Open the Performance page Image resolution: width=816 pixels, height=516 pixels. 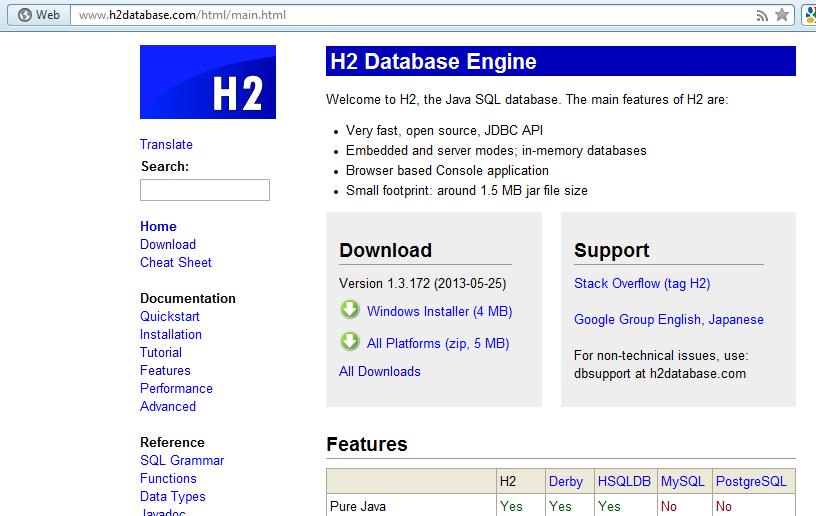(176, 389)
